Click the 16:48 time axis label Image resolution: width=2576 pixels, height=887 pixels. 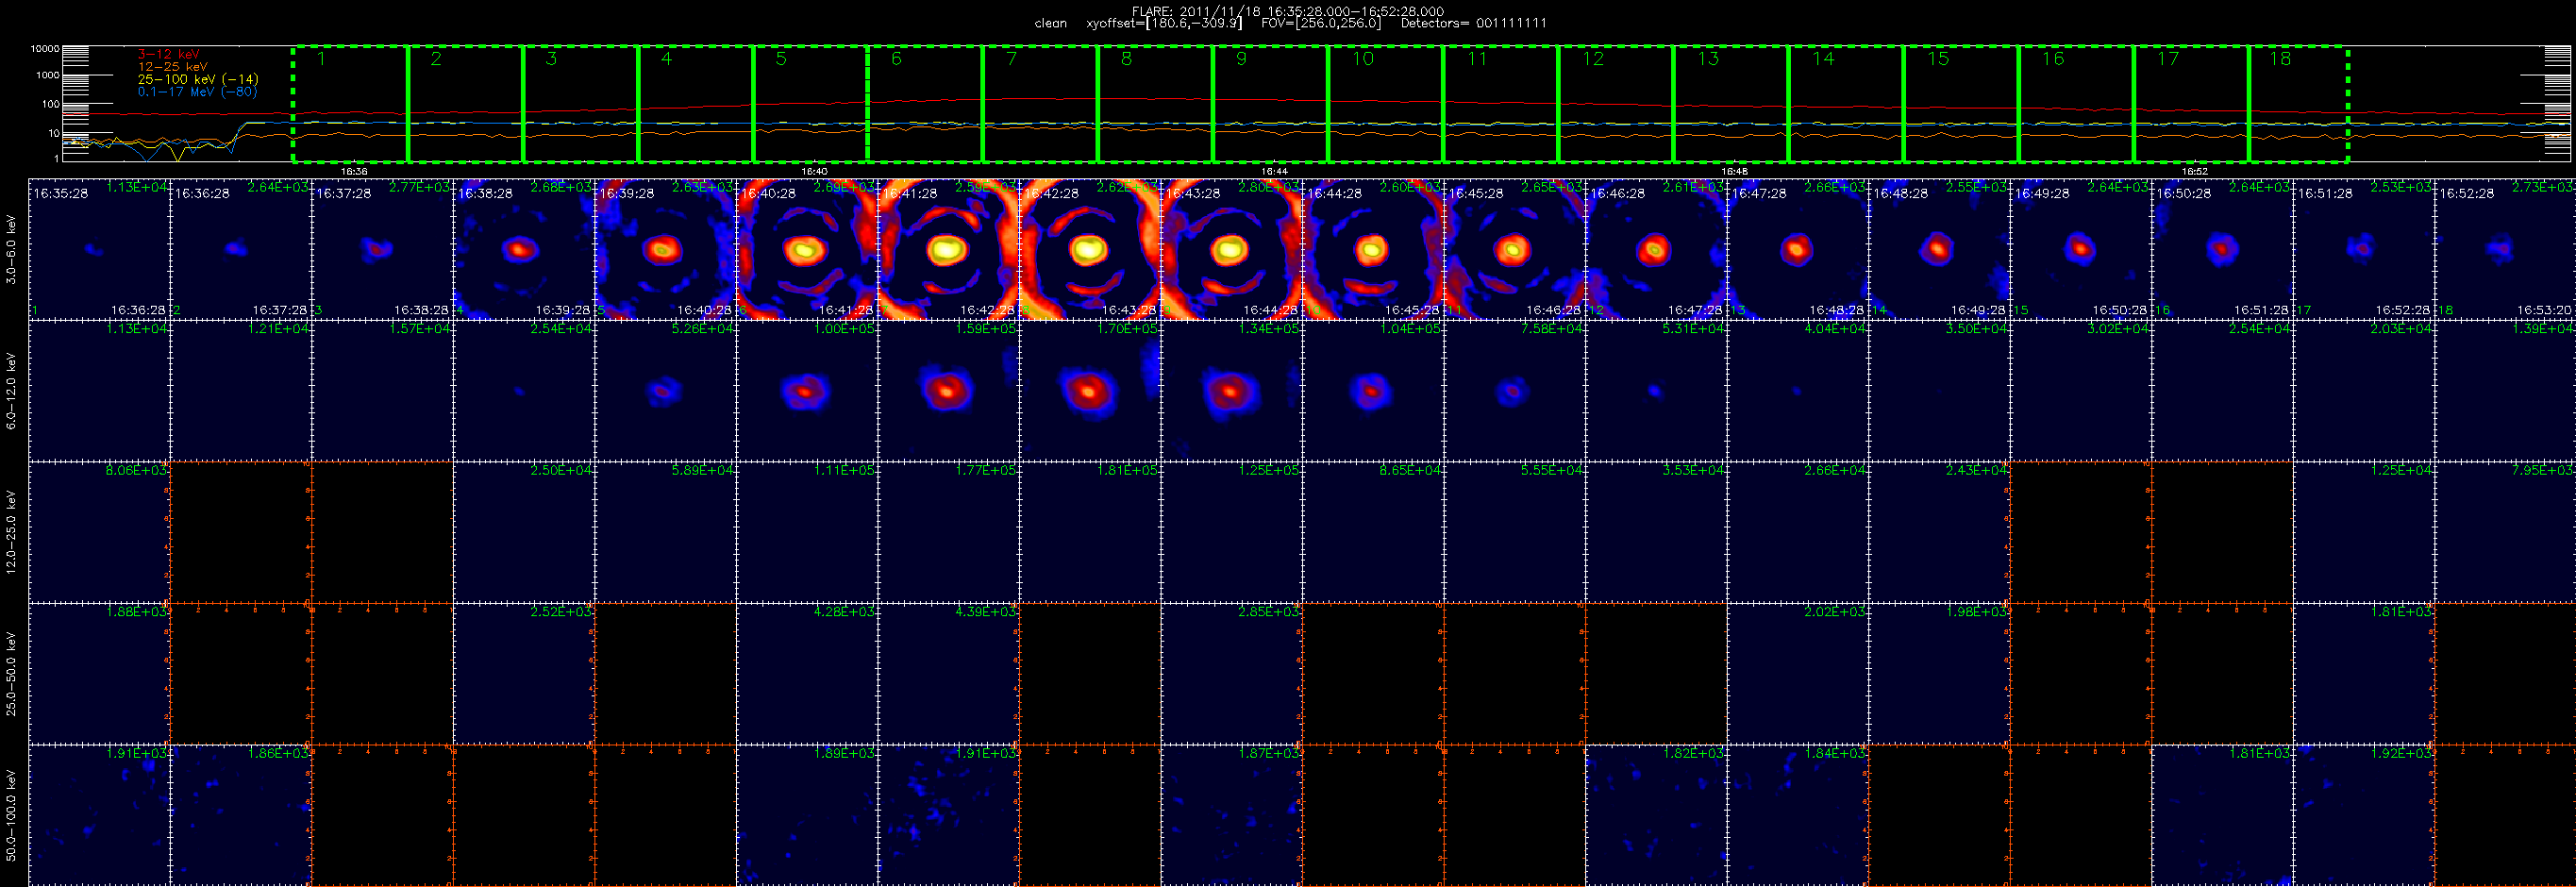point(1734,172)
